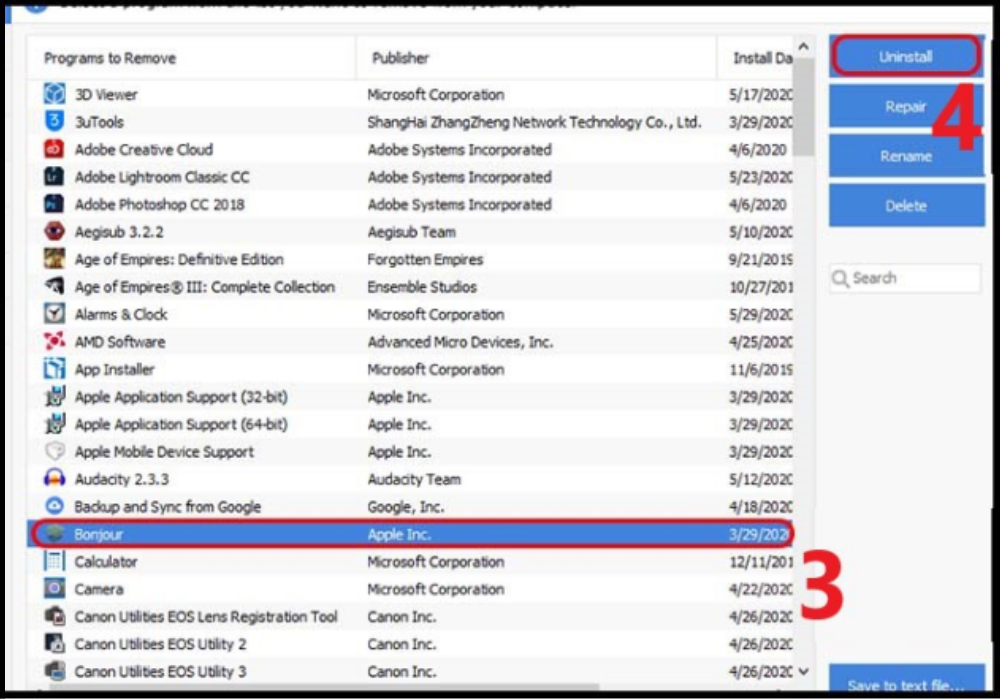Click Advanced Micro Devices, Inc. publisher
Viewport: 1000px width, 700px height.
coord(460,342)
